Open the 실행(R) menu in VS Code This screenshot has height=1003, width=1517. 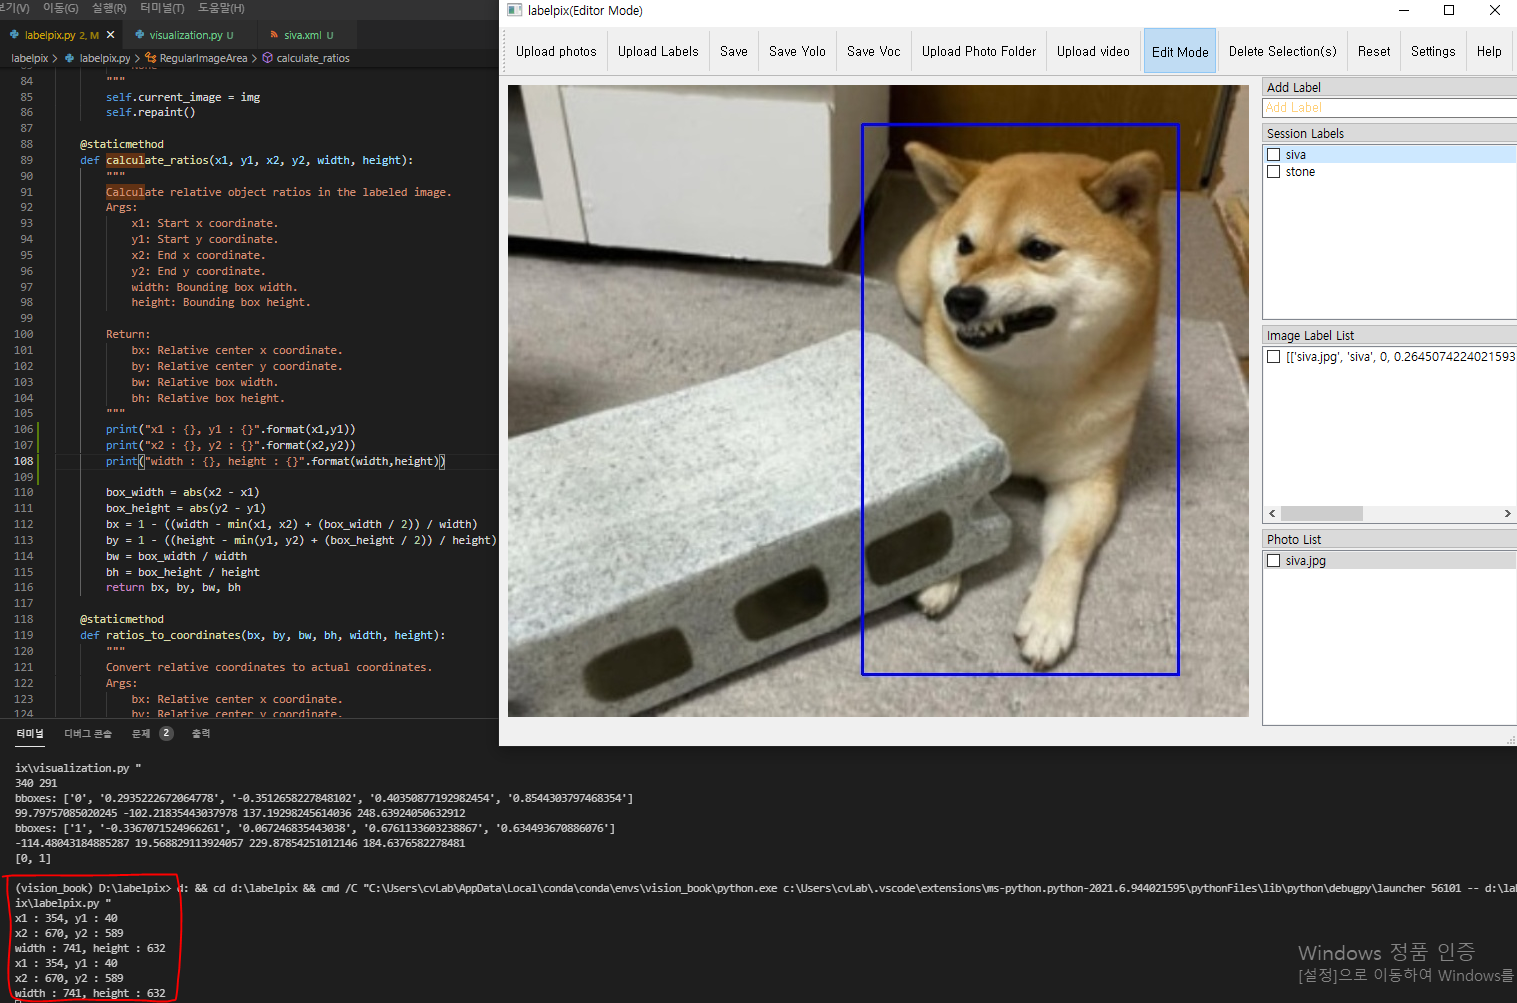coord(109,8)
